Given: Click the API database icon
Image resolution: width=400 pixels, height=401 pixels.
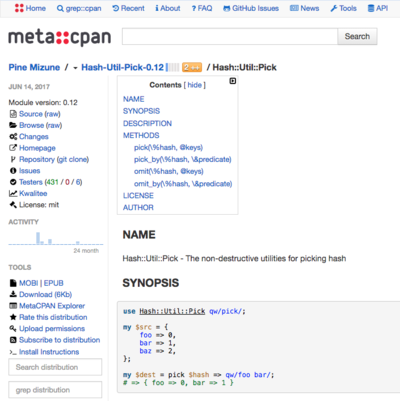Looking at the screenshot, I should [371, 8].
